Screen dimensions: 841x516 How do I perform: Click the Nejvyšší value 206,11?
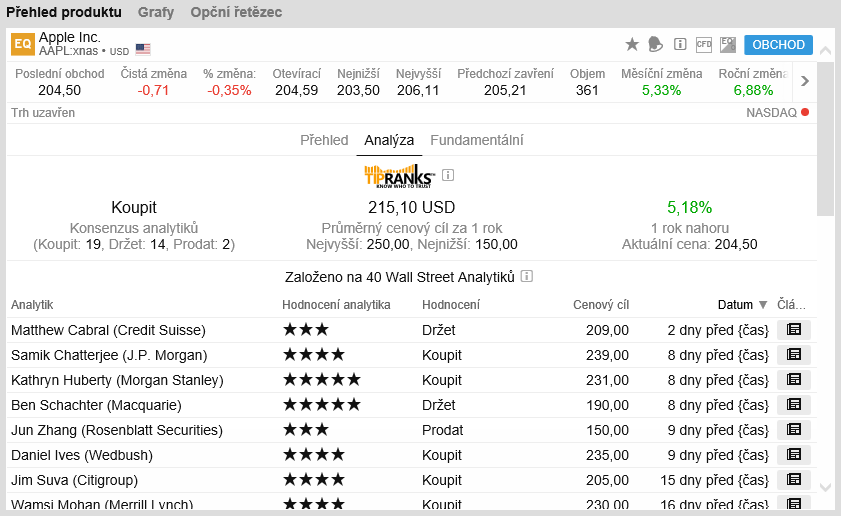418,90
